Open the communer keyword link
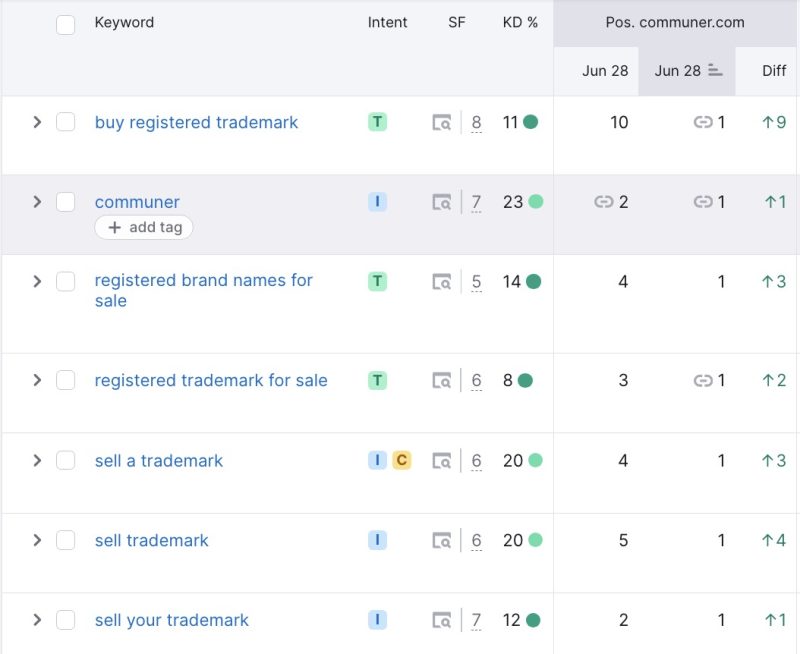Screen dimensions: 800x654 [137, 202]
